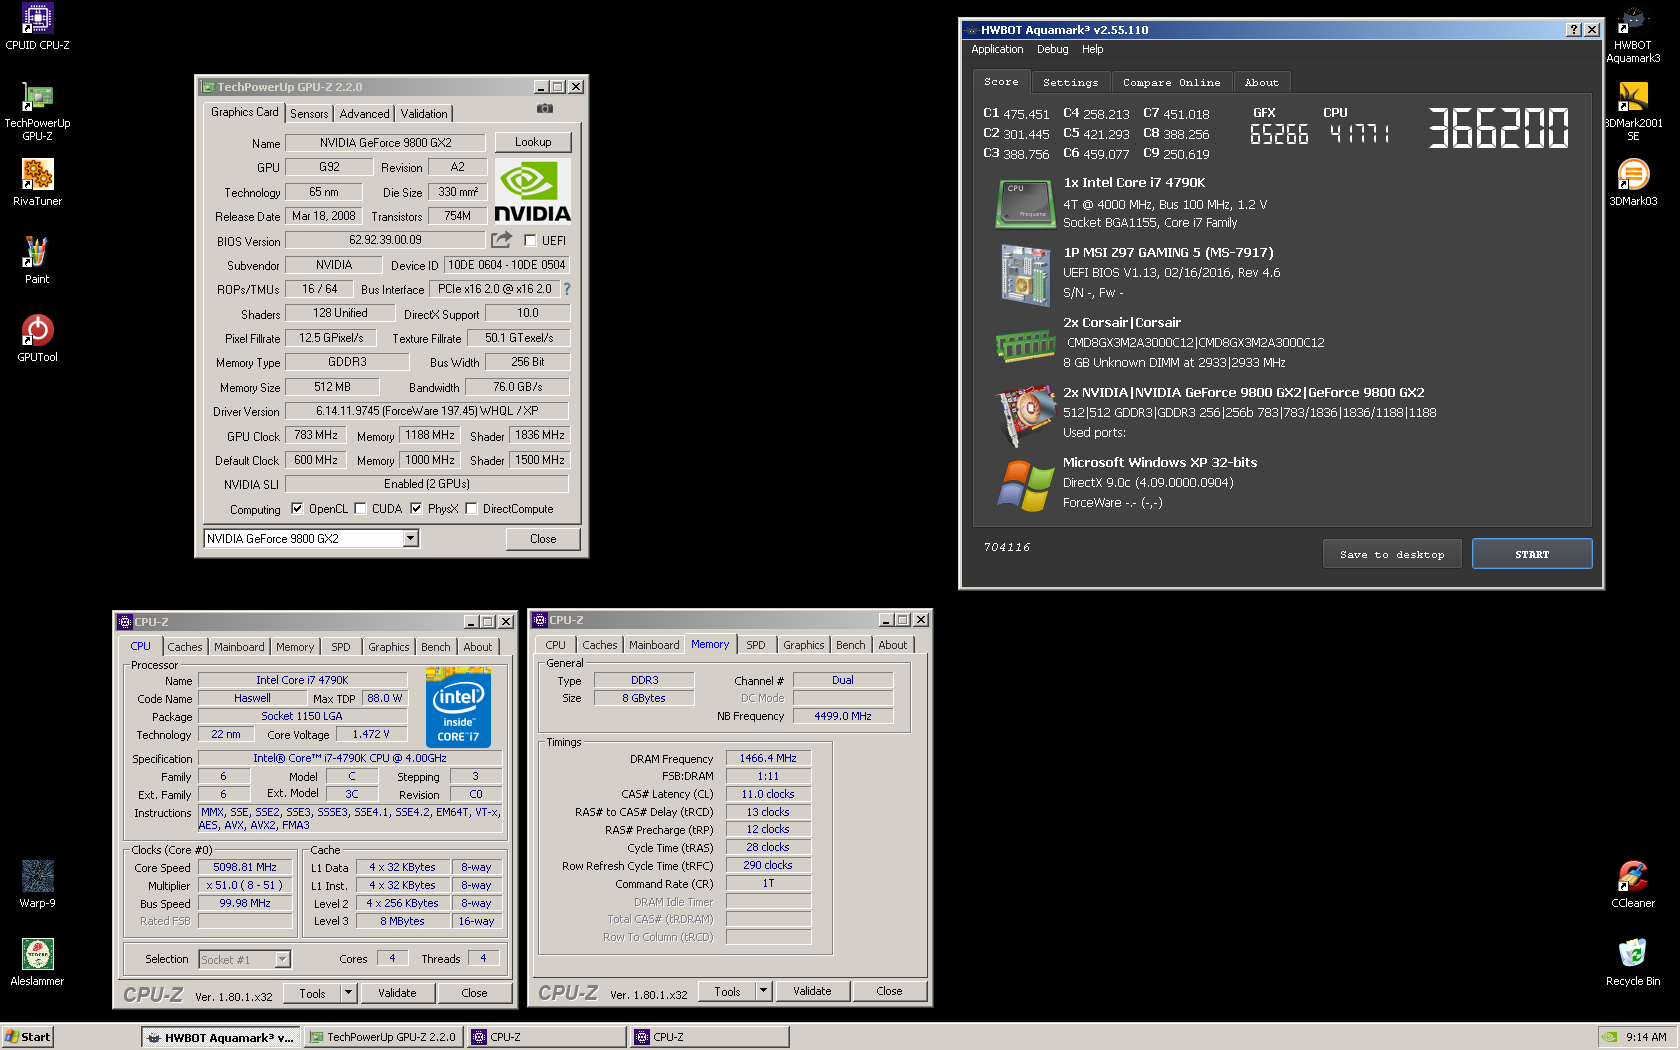
Task: Click START in HWBOT Aquamark3
Action: tap(1532, 554)
